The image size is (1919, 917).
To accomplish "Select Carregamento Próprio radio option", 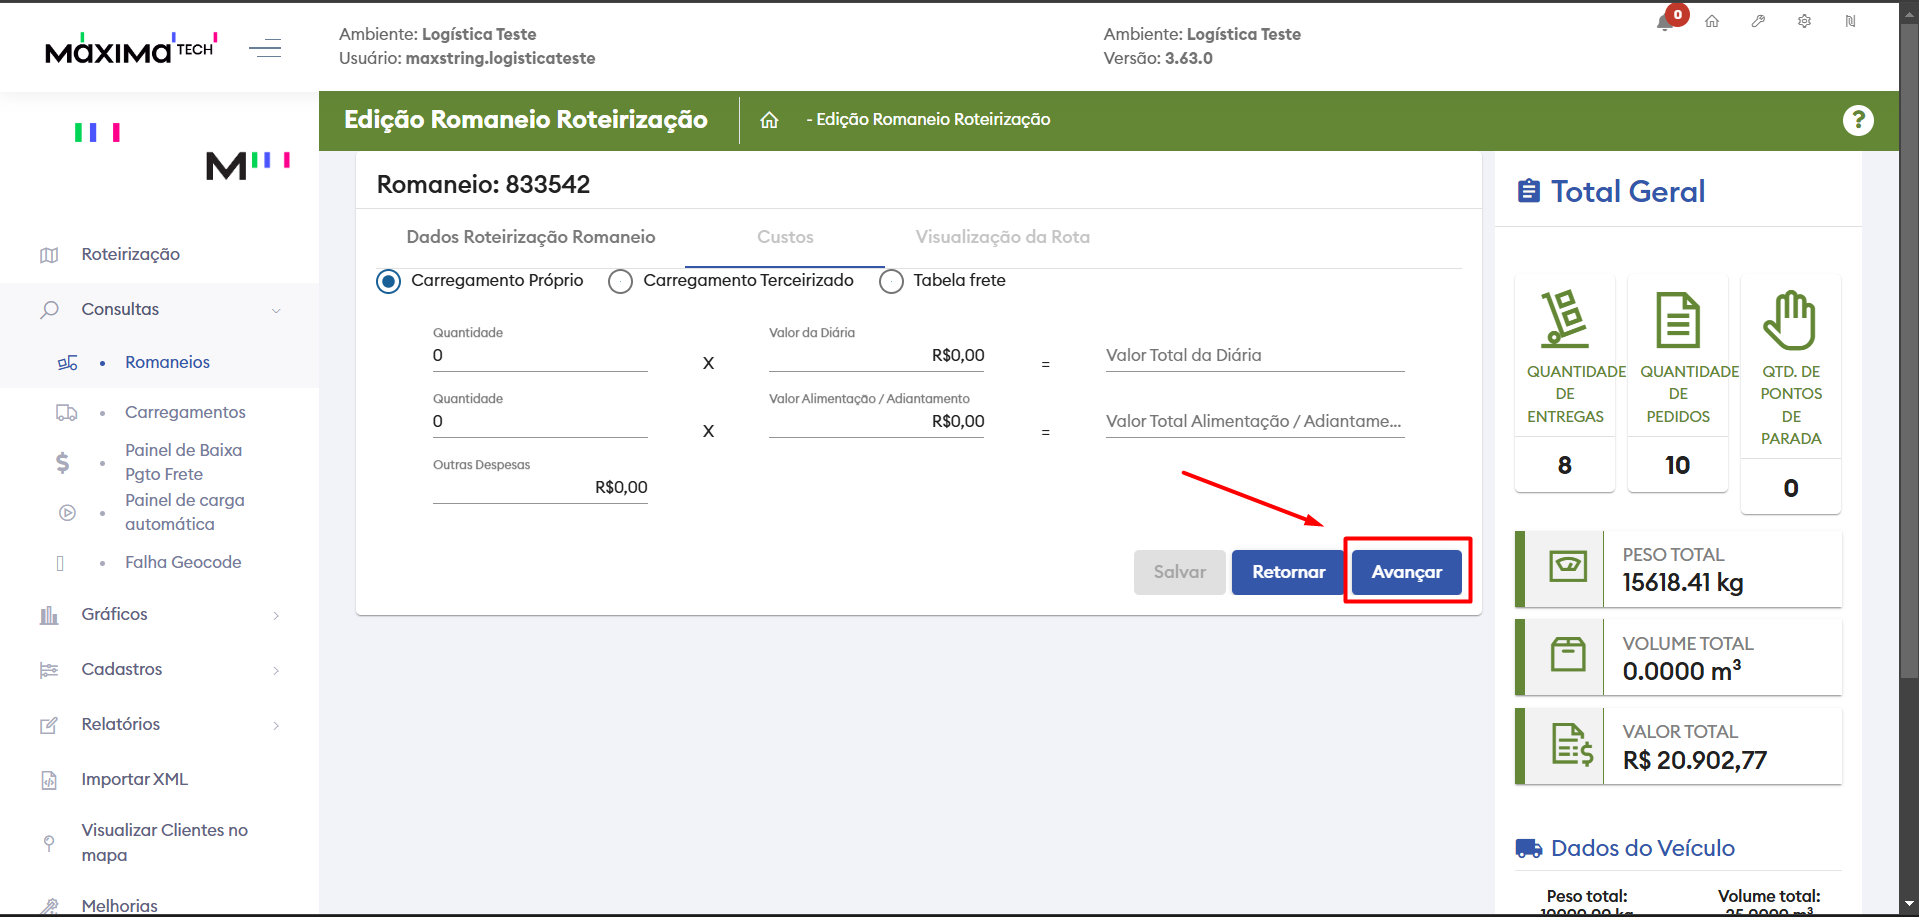I will tap(388, 281).
